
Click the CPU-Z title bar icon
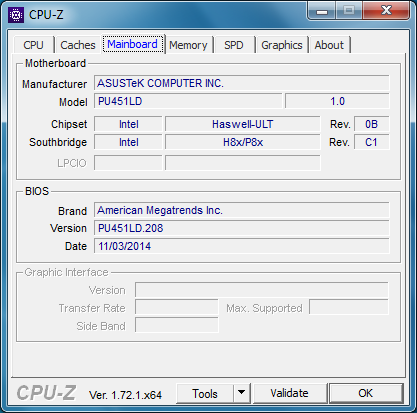(16, 15)
